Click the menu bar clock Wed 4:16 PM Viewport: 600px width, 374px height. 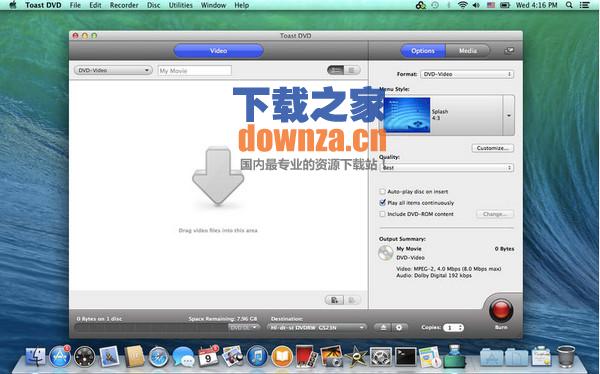(537, 5)
